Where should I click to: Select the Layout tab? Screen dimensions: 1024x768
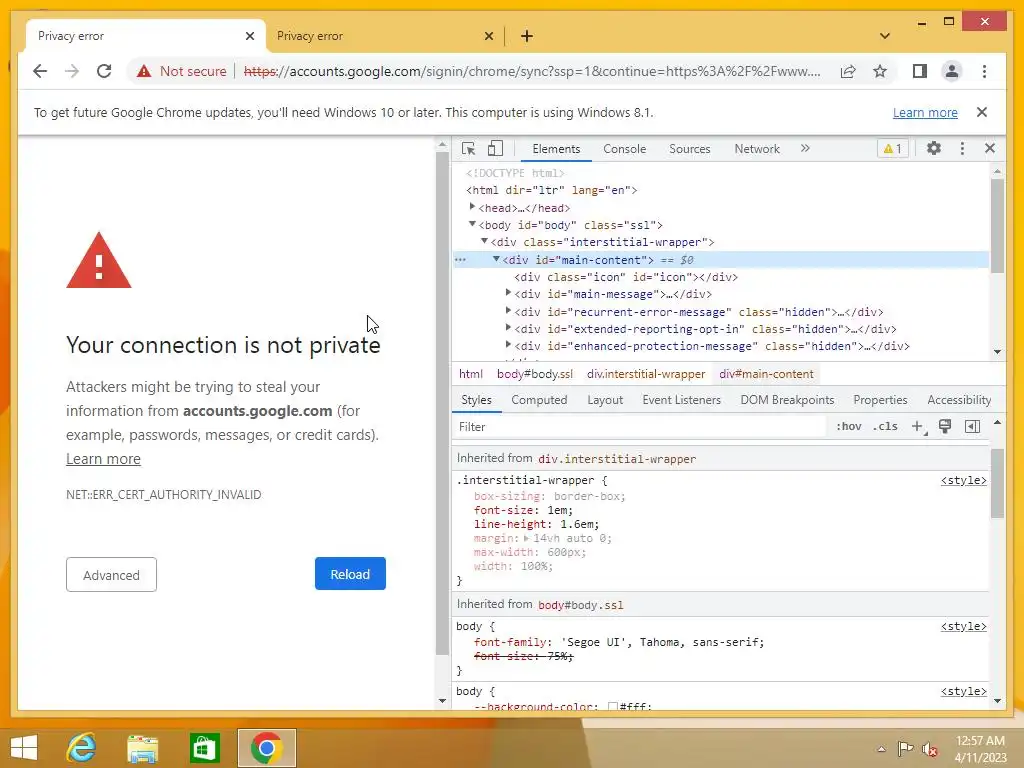(605, 400)
